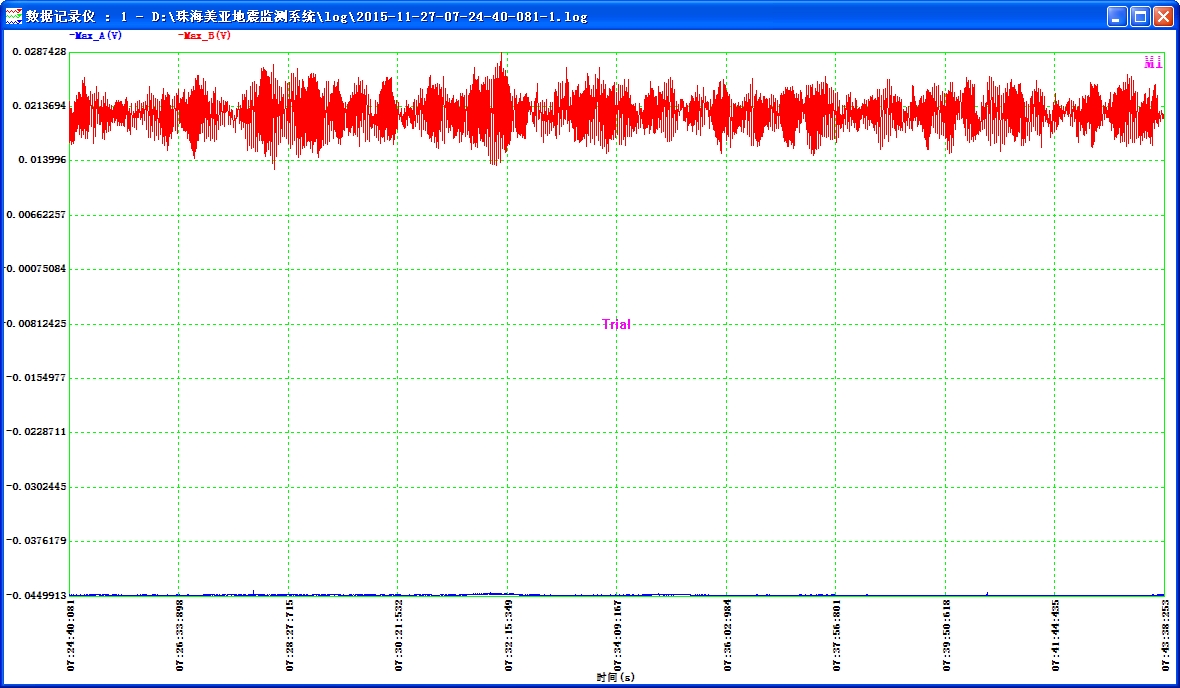The width and height of the screenshot is (1180, 688).
Task: Click the Y-axis value -0.0154977
Action: coord(37,378)
